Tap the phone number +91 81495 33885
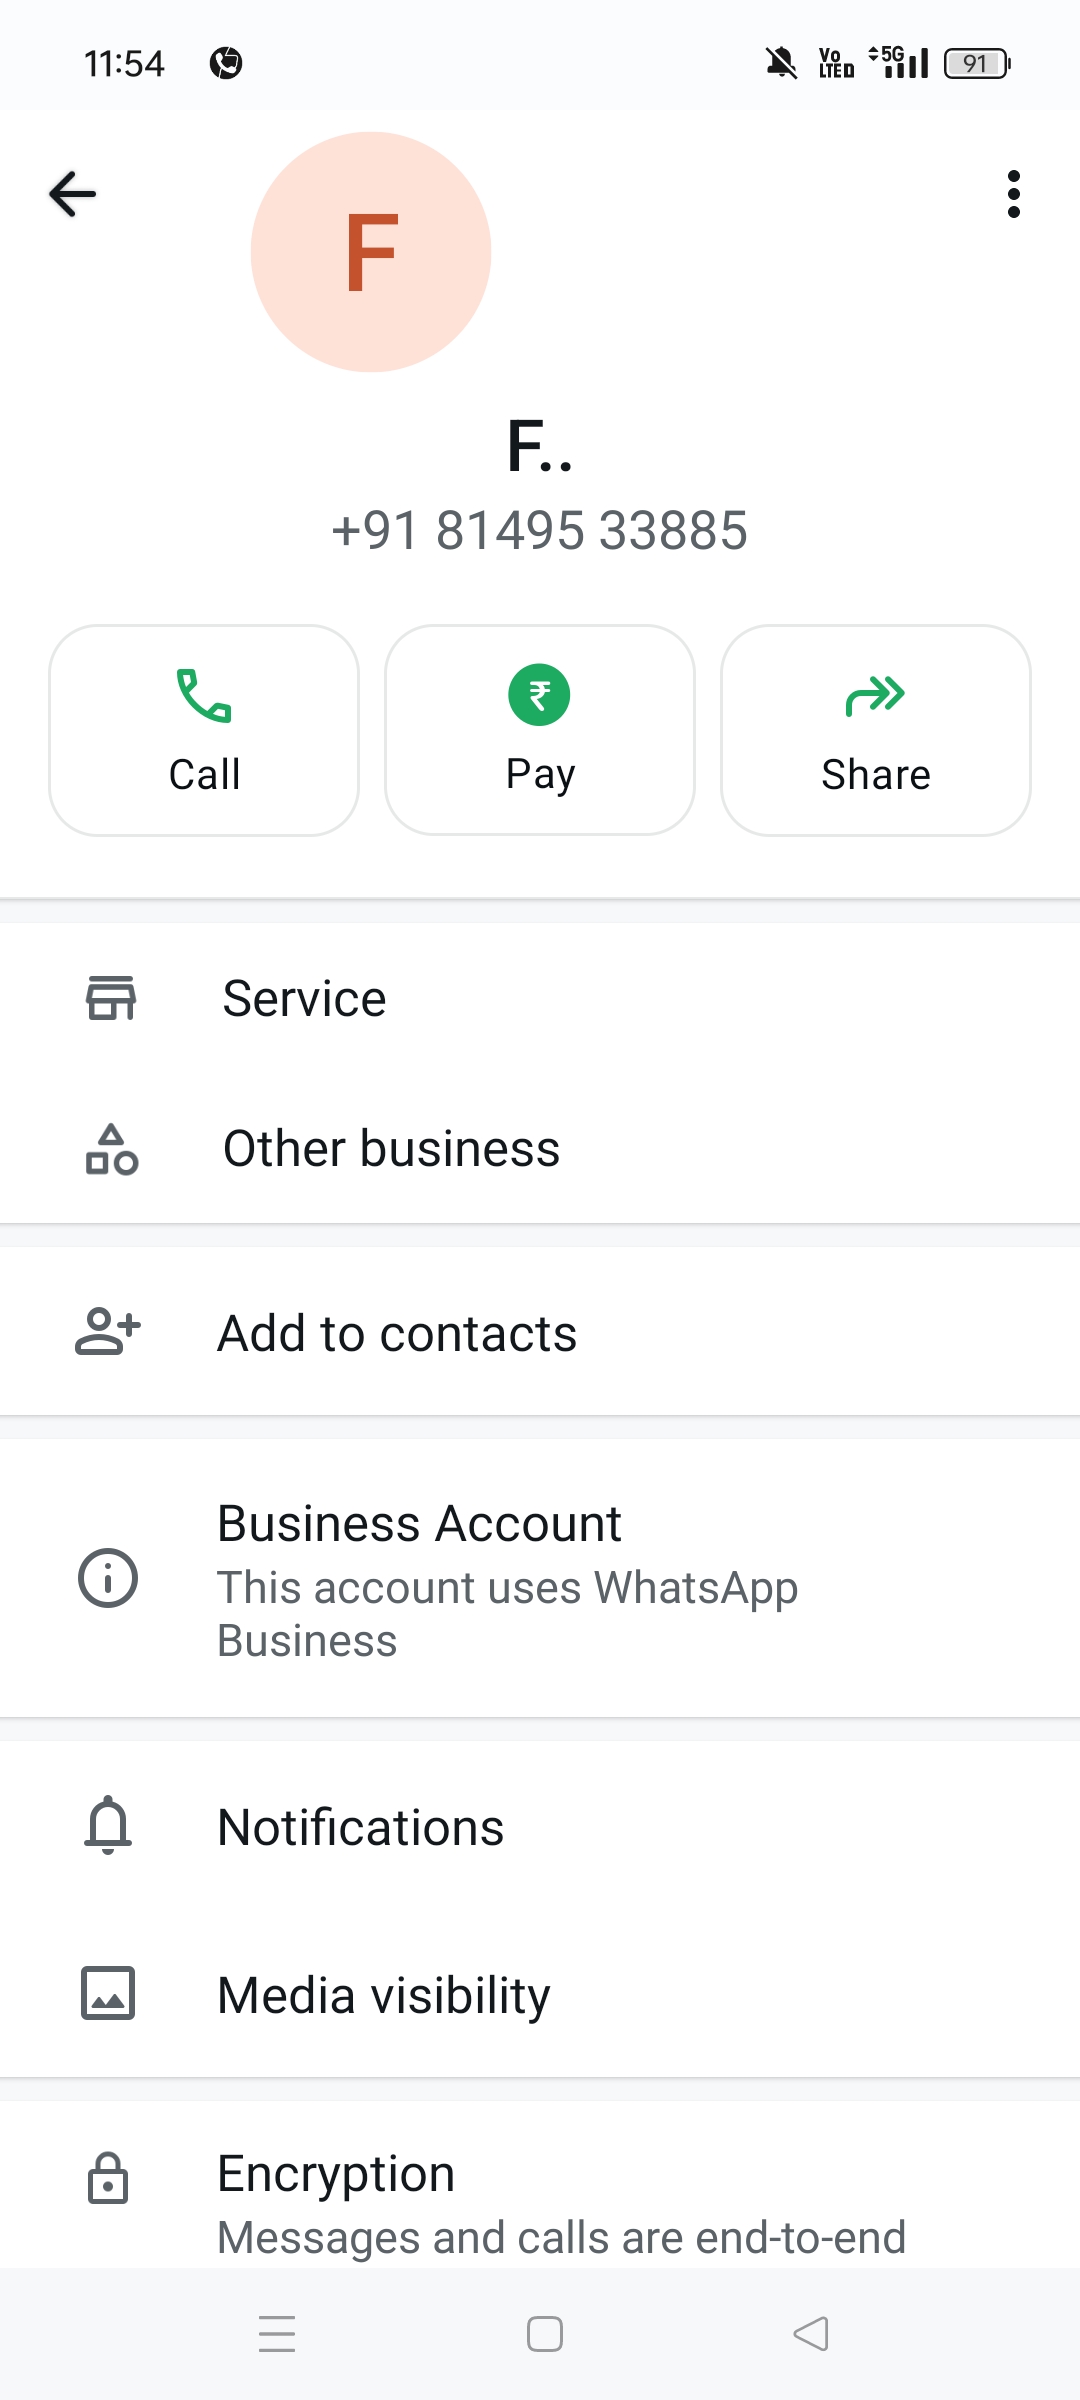The height and width of the screenshot is (2400, 1080). click(540, 530)
